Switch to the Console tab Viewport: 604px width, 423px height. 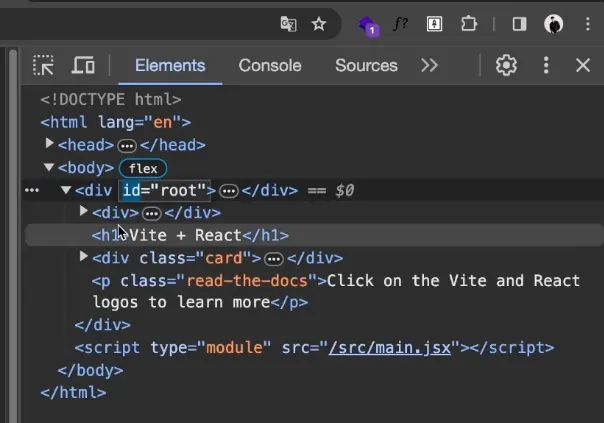coord(270,65)
